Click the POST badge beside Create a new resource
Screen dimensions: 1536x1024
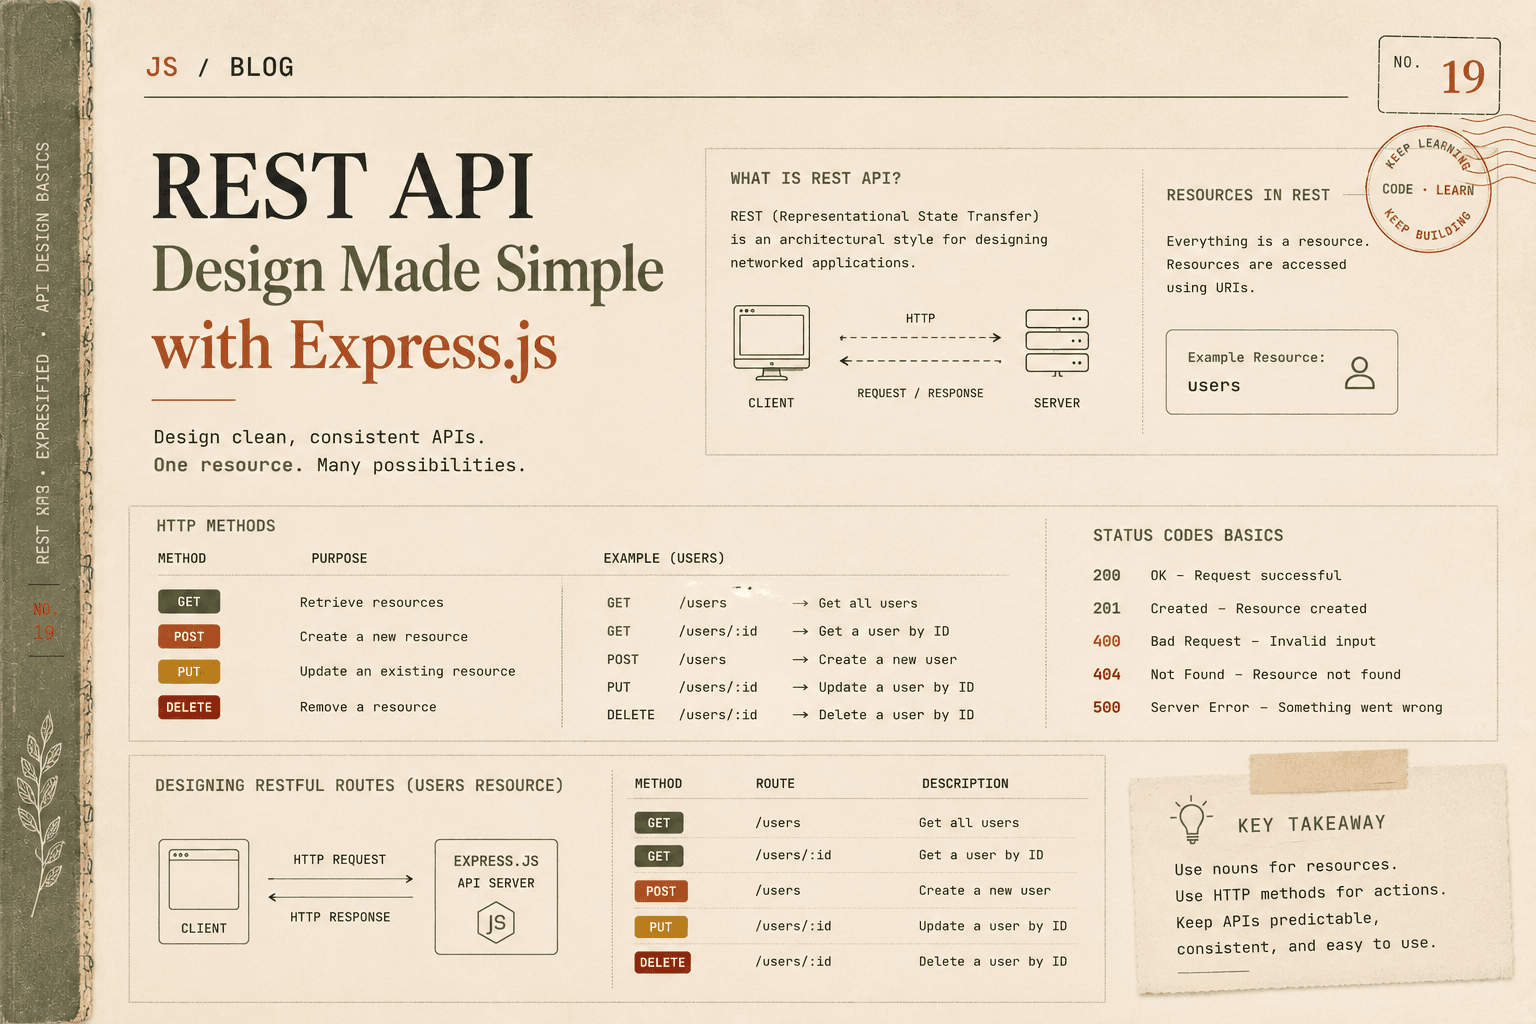[x=189, y=637]
